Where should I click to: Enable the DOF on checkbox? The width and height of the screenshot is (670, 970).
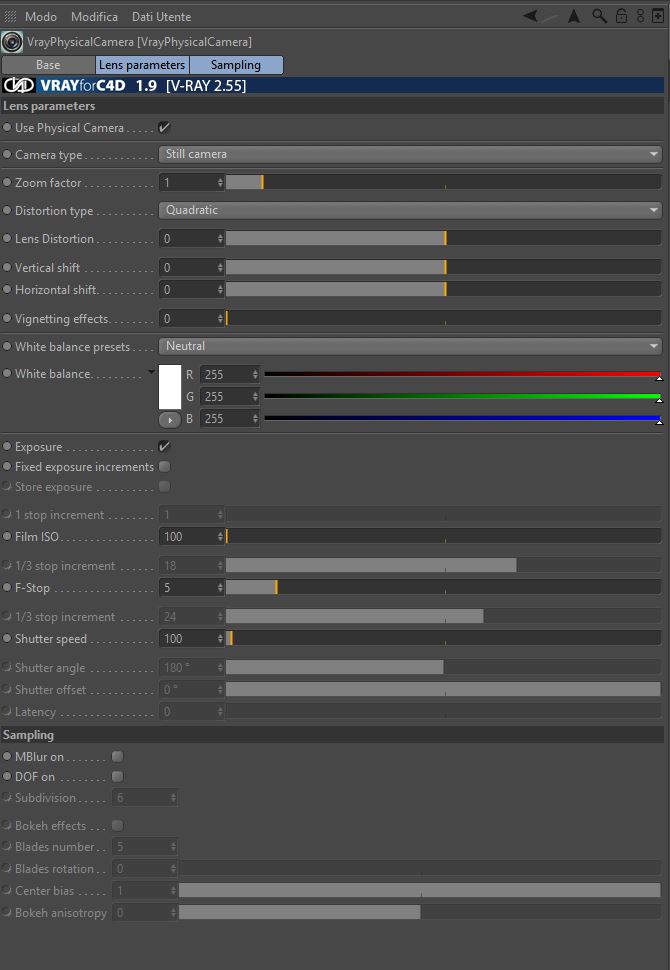tap(118, 776)
